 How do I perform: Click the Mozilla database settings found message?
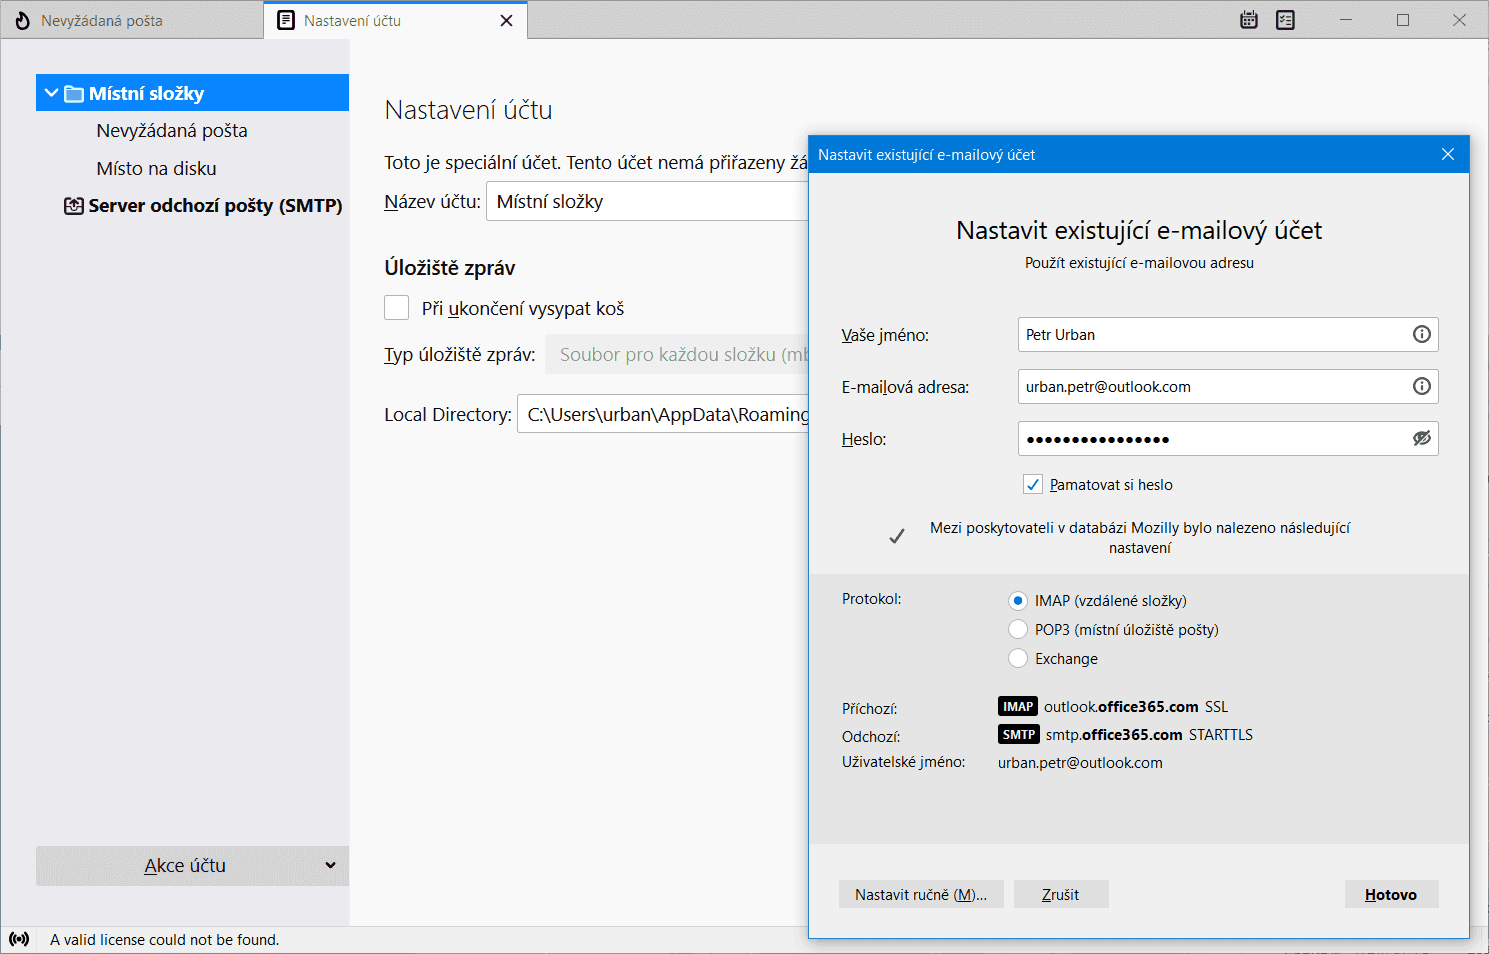[x=1140, y=537]
